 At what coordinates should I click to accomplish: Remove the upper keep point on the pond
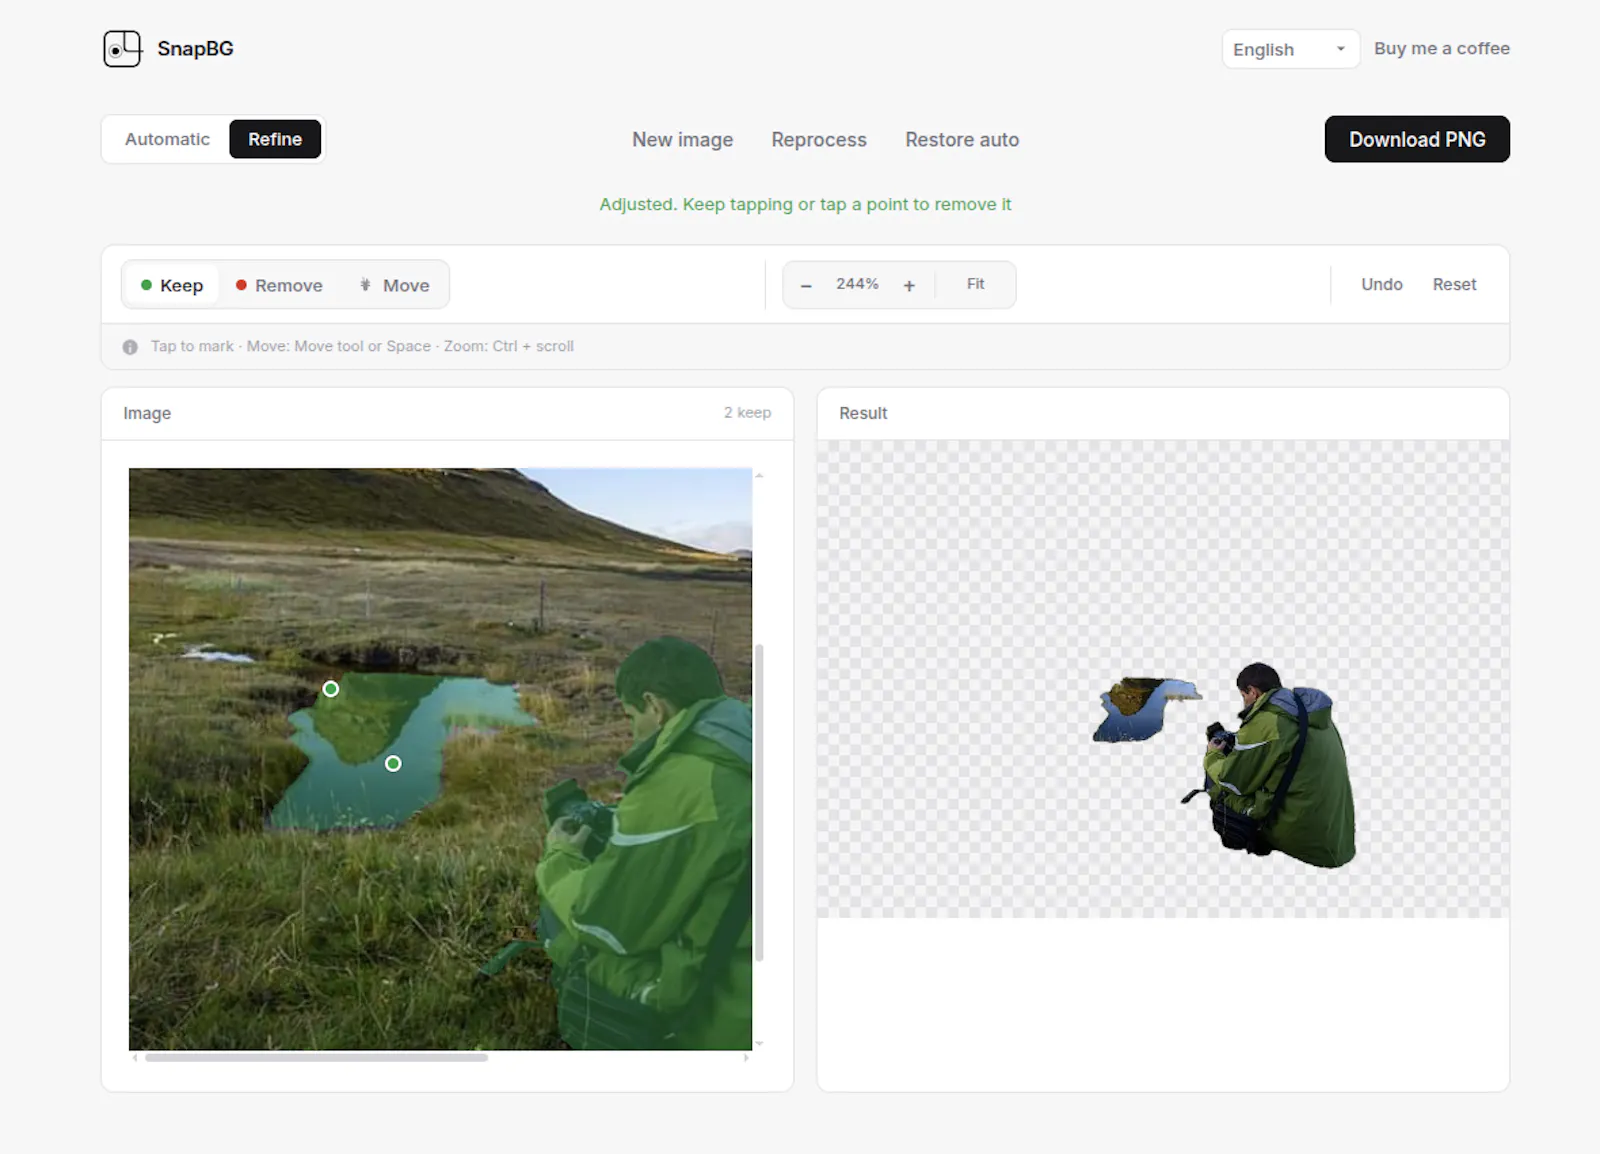coord(331,689)
